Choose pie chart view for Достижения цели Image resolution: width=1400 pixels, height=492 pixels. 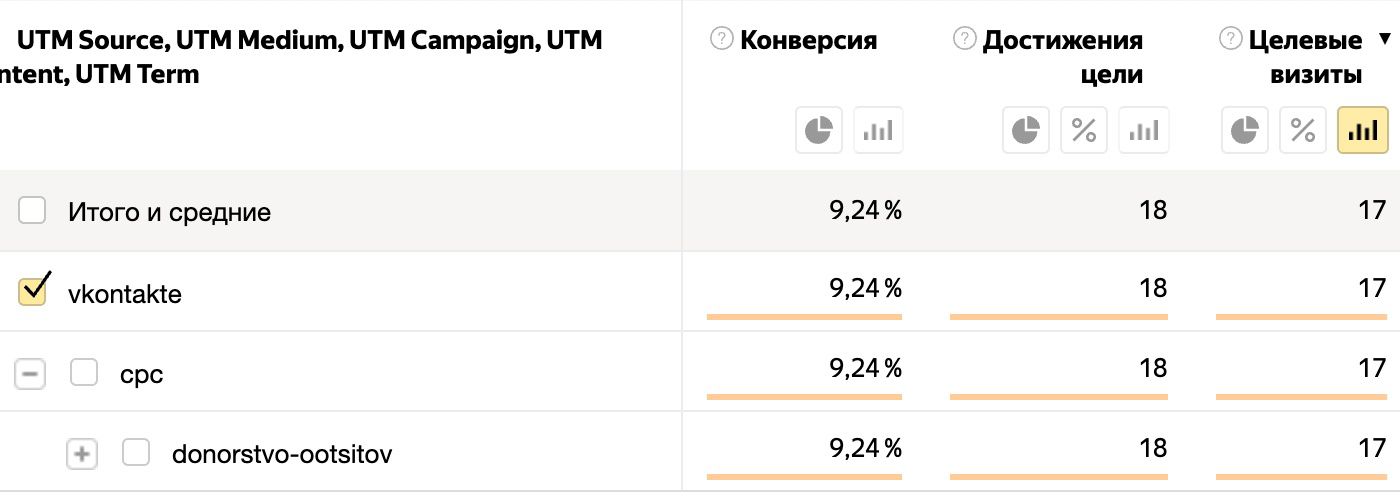coord(1026,130)
